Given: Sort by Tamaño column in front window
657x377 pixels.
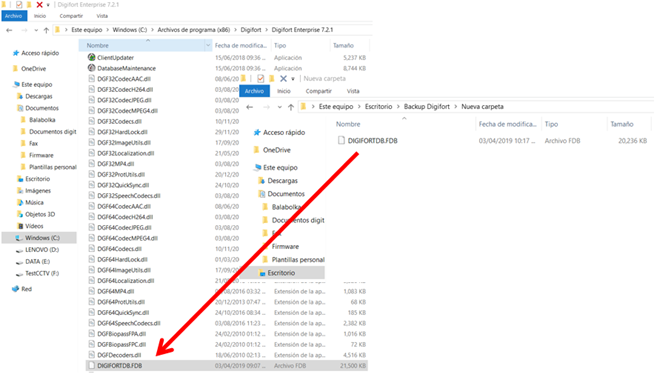Looking at the screenshot, I should [622, 124].
